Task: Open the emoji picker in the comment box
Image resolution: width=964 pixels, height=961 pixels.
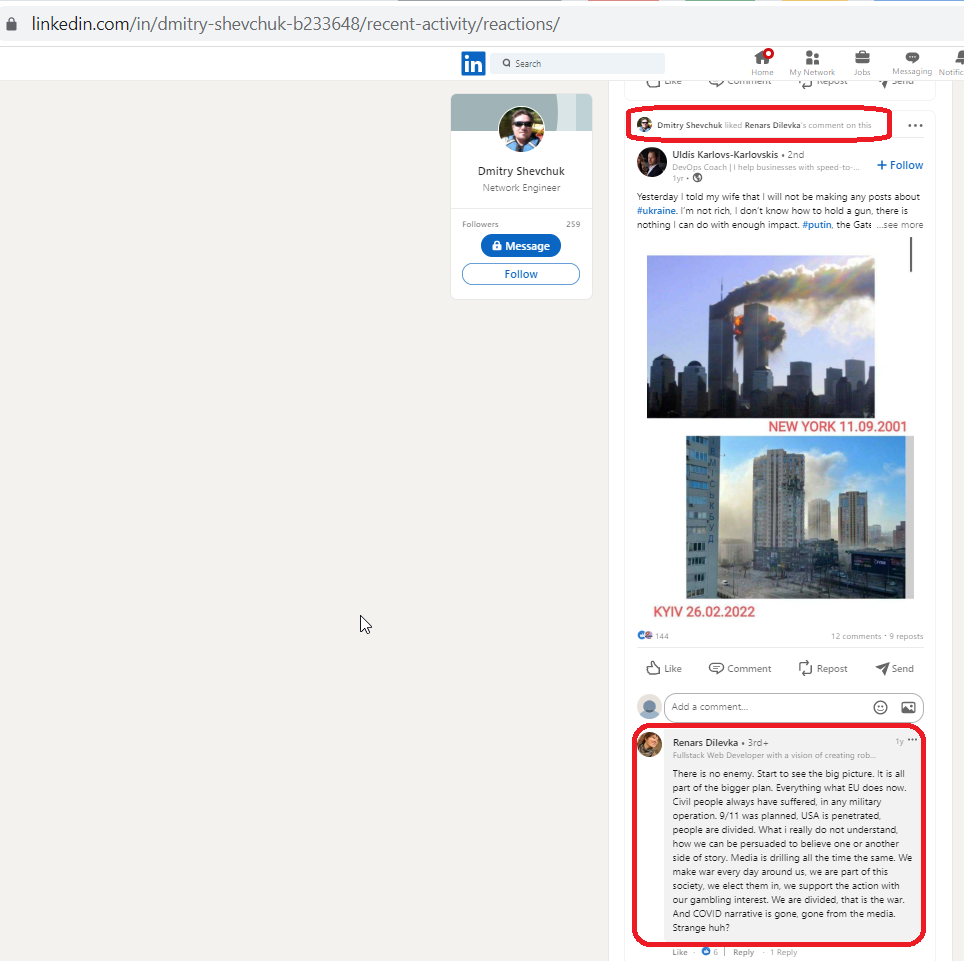Action: [x=880, y=708]
